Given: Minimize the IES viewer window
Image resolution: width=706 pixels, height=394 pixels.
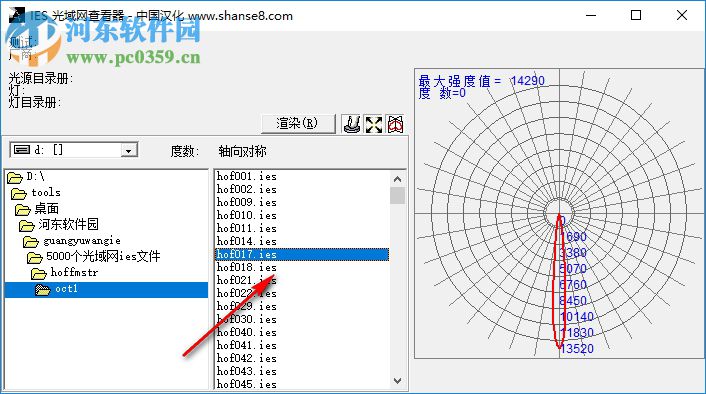Looking at the screenshot, I should point(591,15).
